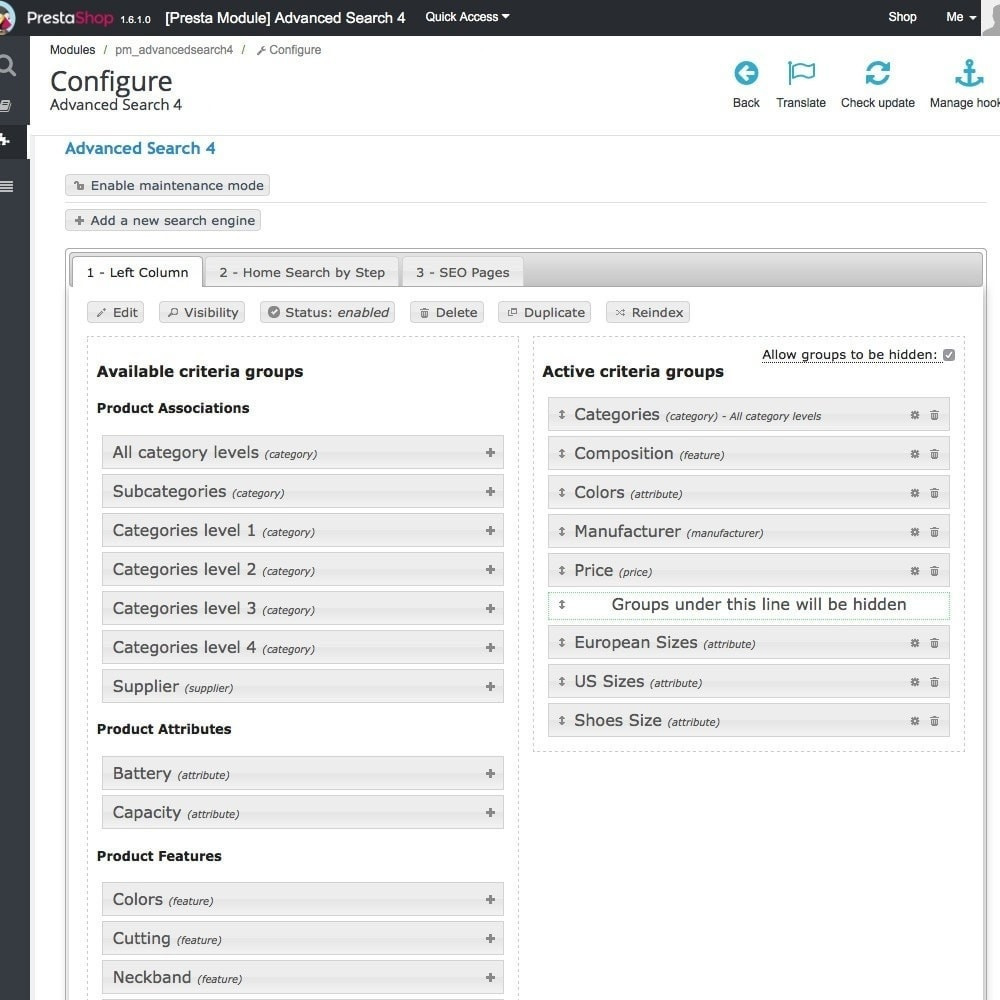Click the Configure breadcrumb text
This screenshot has height=1000, width=1000.
click(295, 50)
